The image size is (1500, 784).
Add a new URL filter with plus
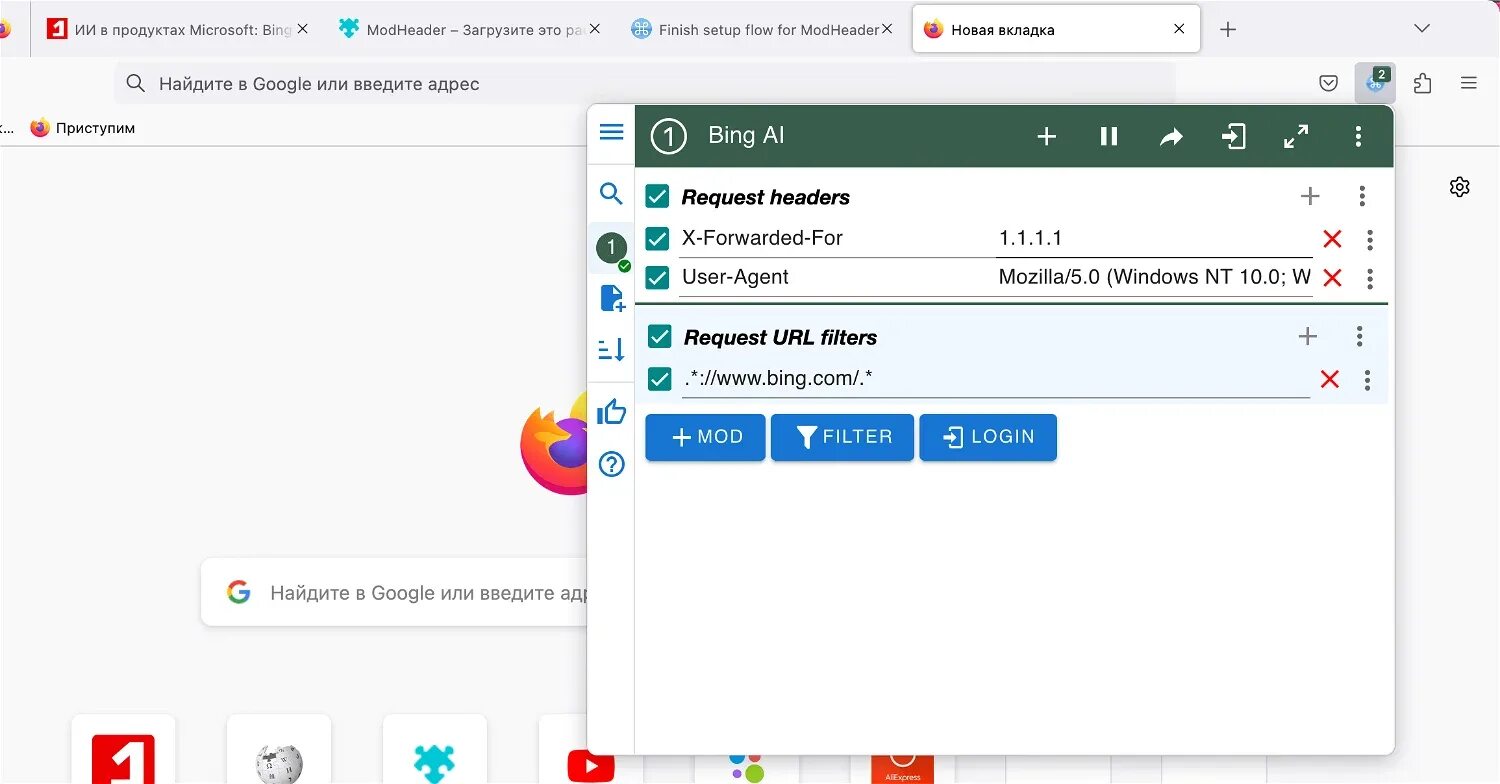pyautogui.click(x=1307, y=336)
